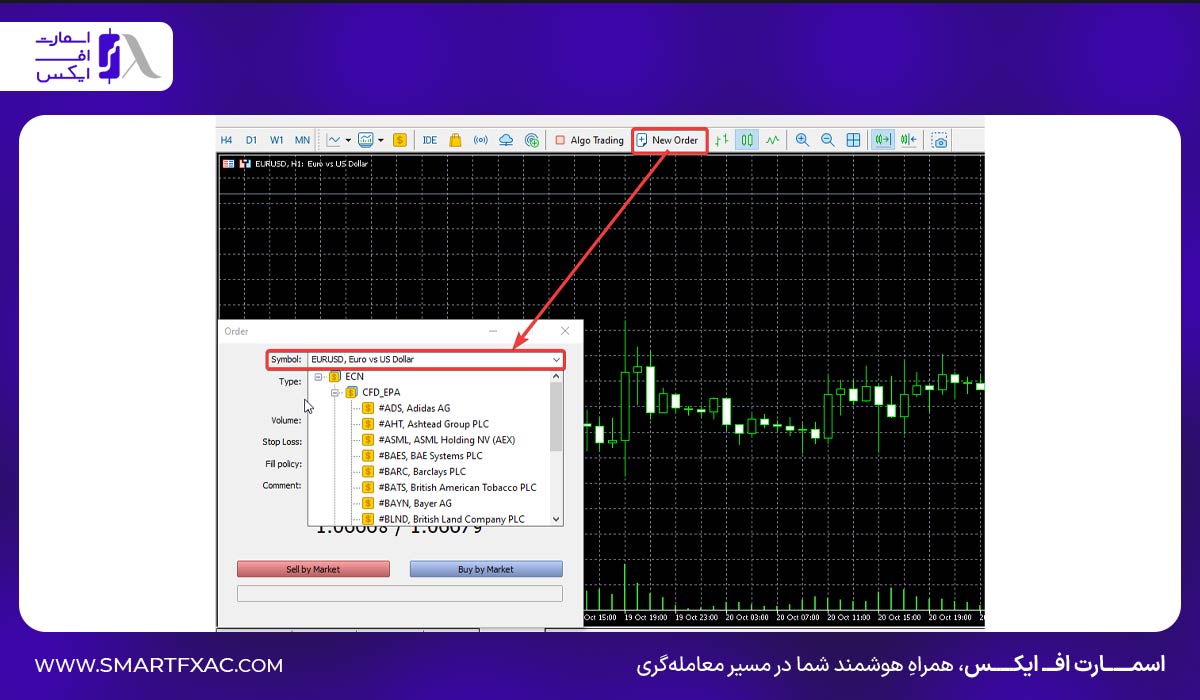Click scroll-up arrow of symbol list
The image size is (1200, 700).
tap(557, 376)
